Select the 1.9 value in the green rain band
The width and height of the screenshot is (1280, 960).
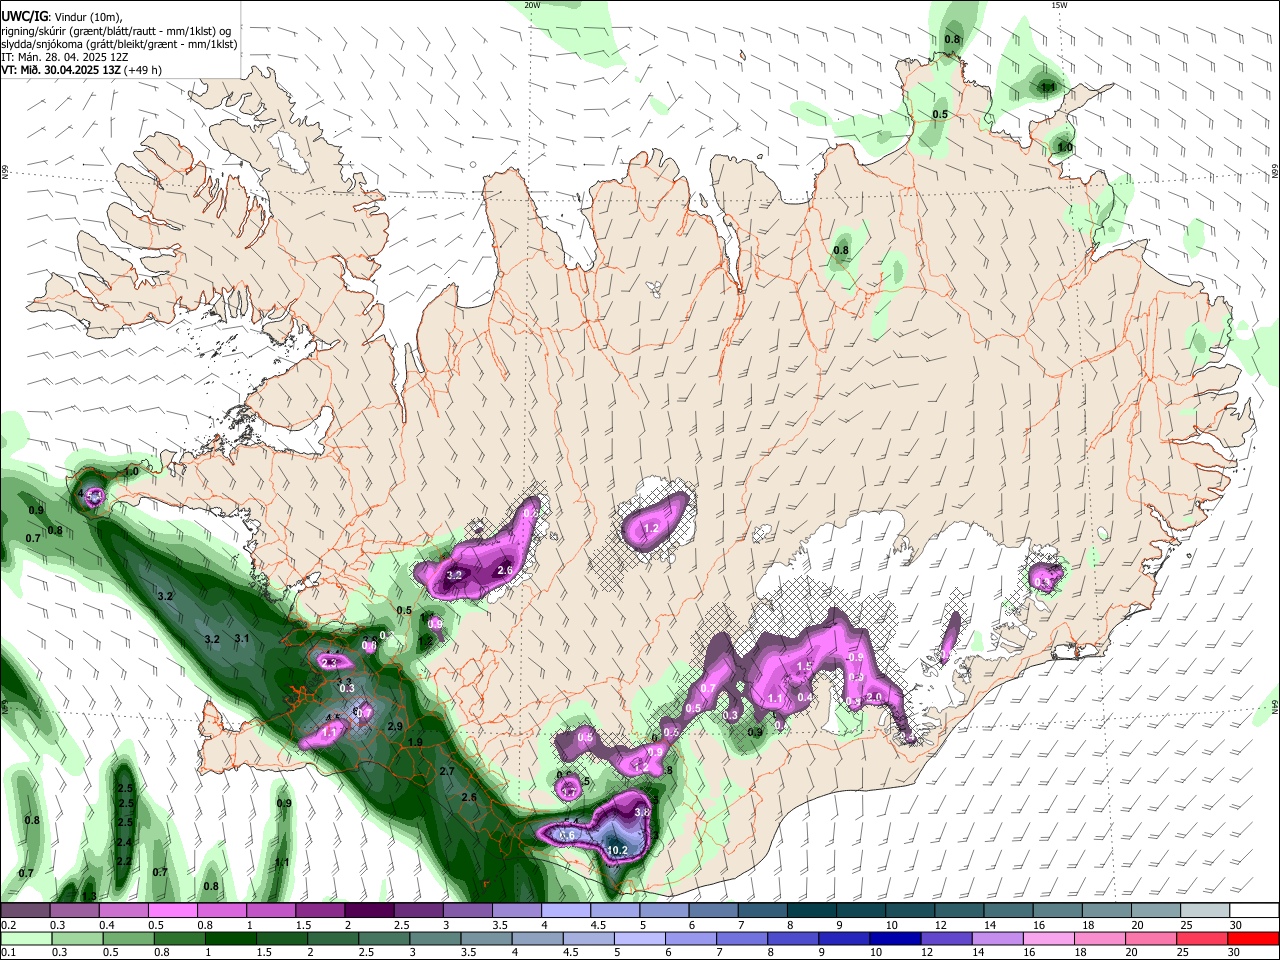coord(416,742)
